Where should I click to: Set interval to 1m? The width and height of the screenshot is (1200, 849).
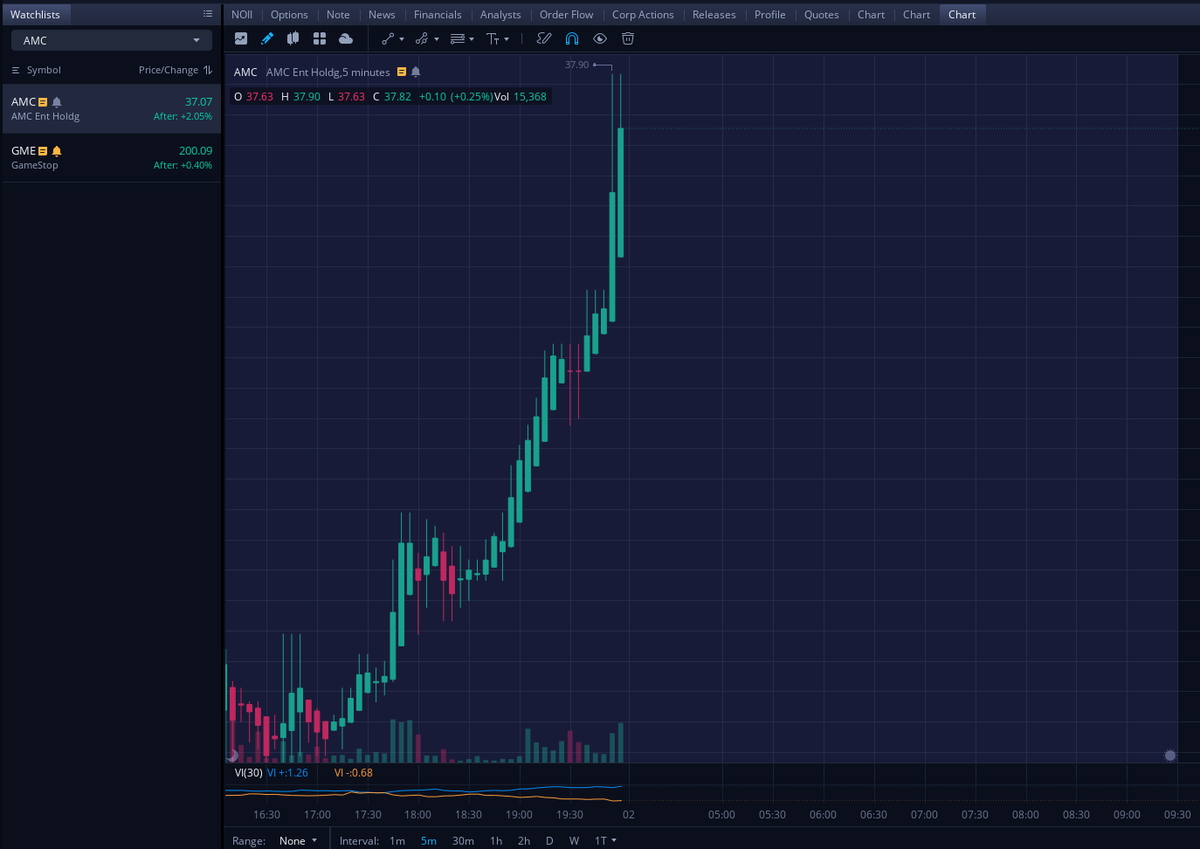coord(397,841)
